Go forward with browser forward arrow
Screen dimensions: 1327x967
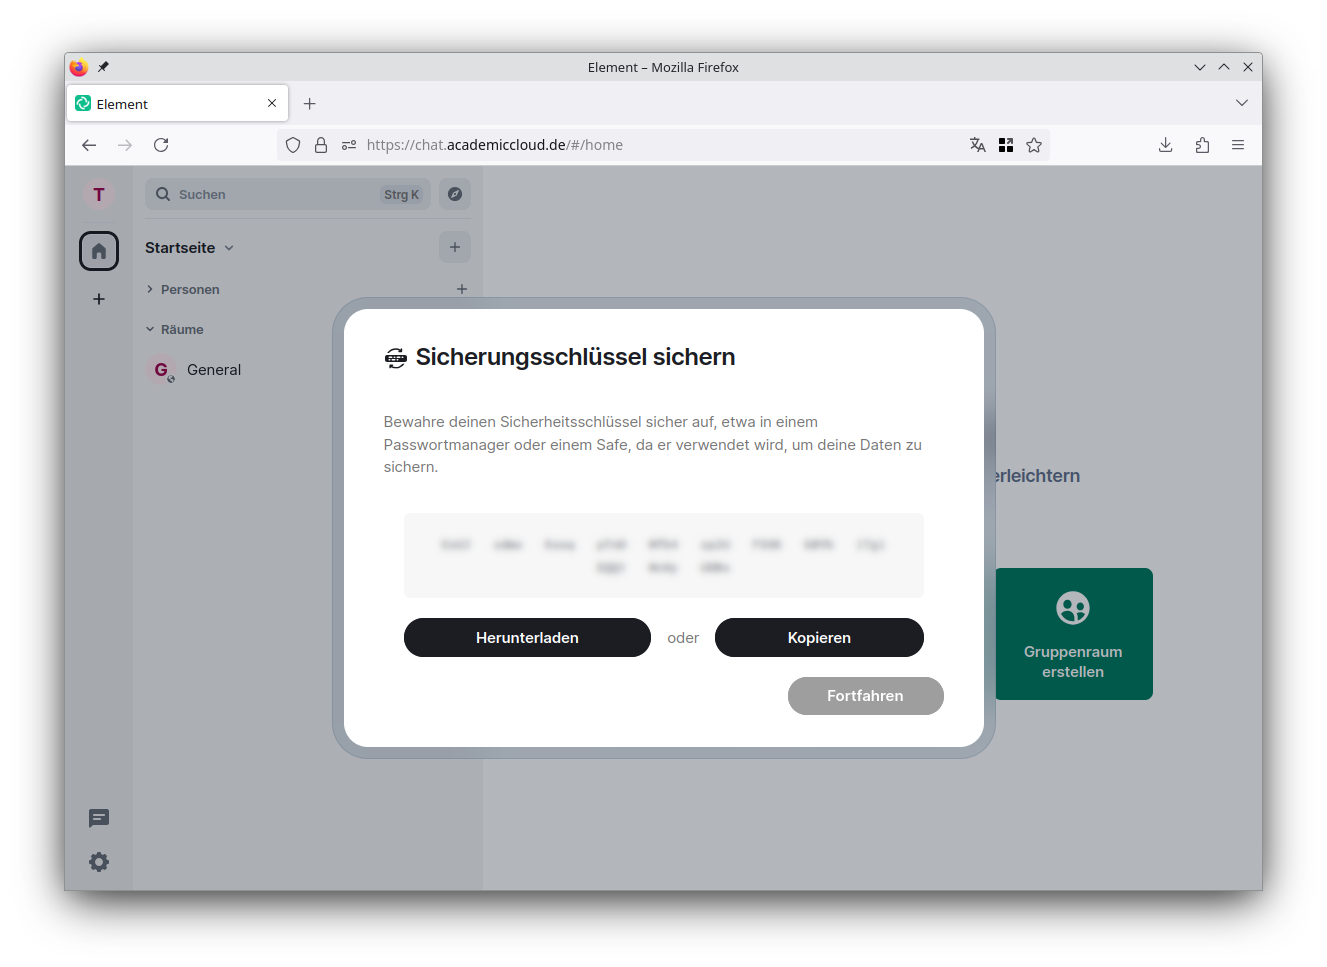pyautogui.click(x=125, y=145)
